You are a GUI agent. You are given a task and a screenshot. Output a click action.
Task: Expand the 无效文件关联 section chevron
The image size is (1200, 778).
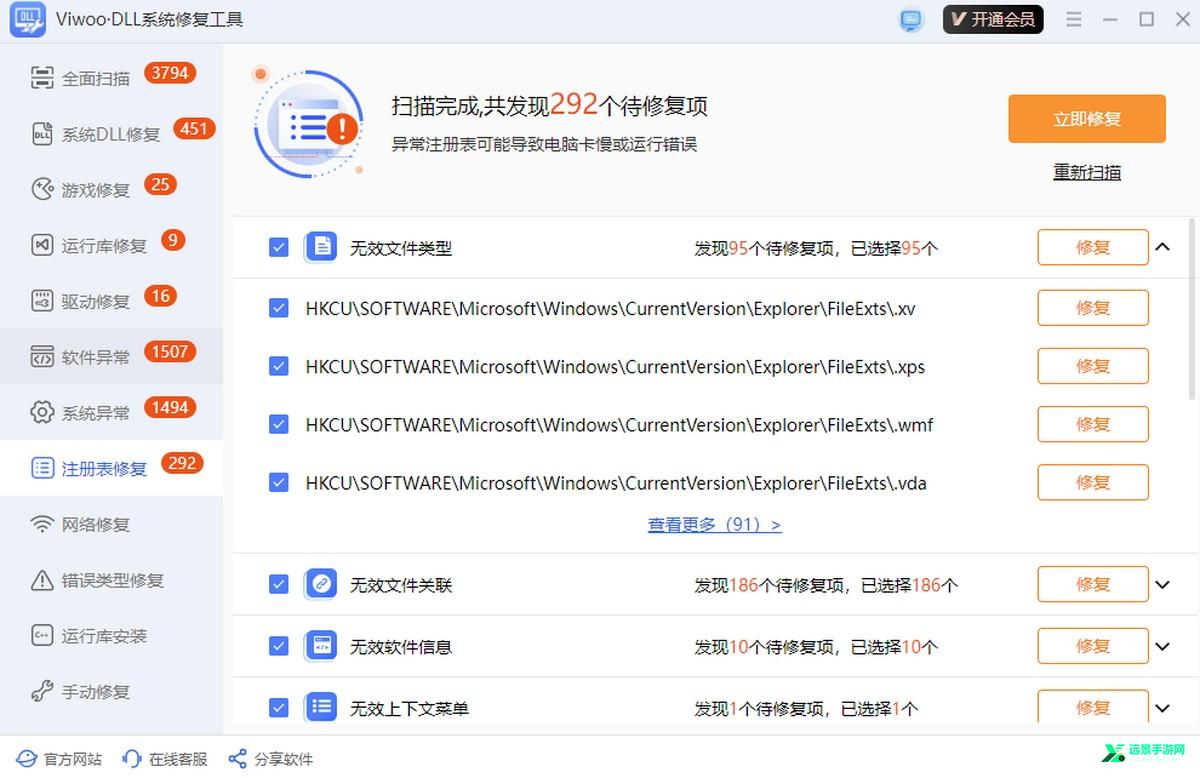1162,585
